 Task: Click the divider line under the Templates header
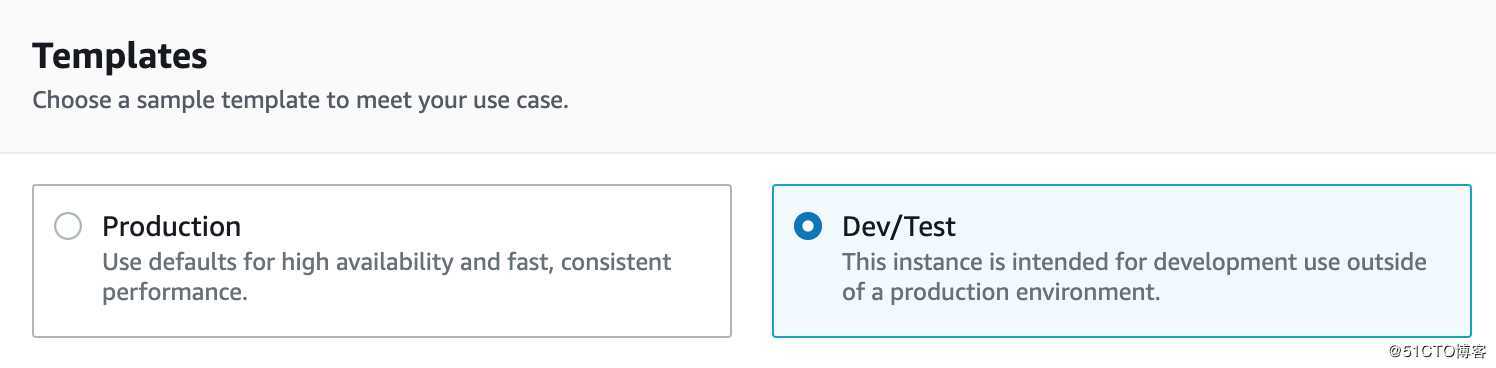point(748,153)
